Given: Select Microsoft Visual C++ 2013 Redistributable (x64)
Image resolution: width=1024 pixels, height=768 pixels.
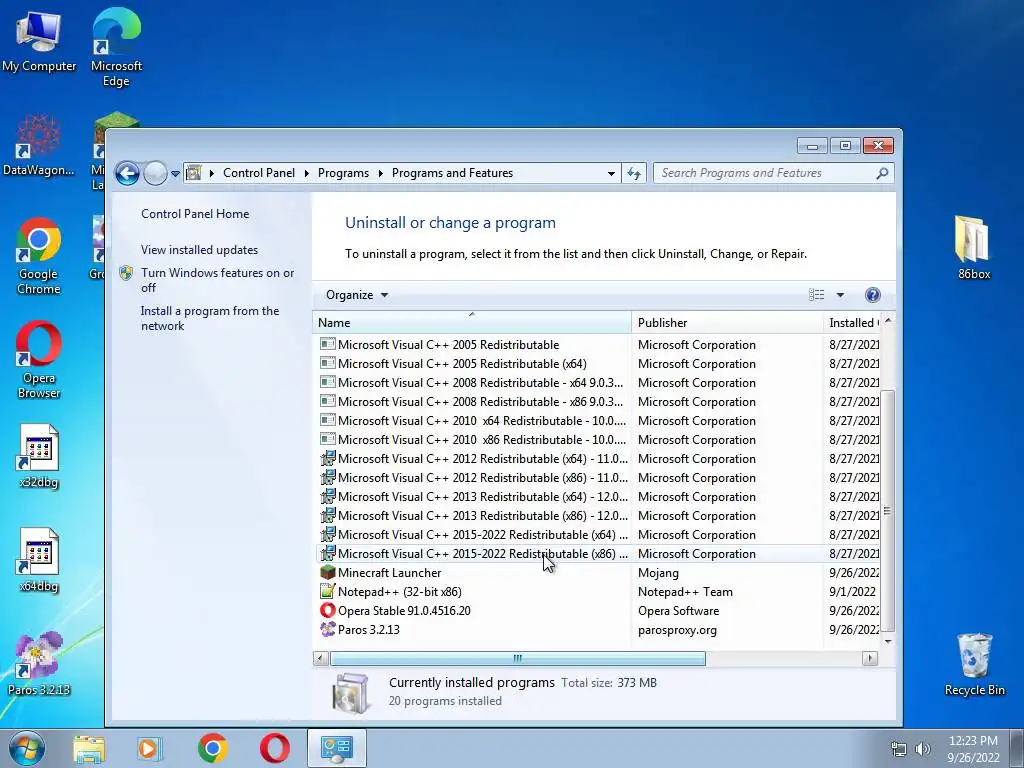Looking at the screenshot, I should [598, 496].
